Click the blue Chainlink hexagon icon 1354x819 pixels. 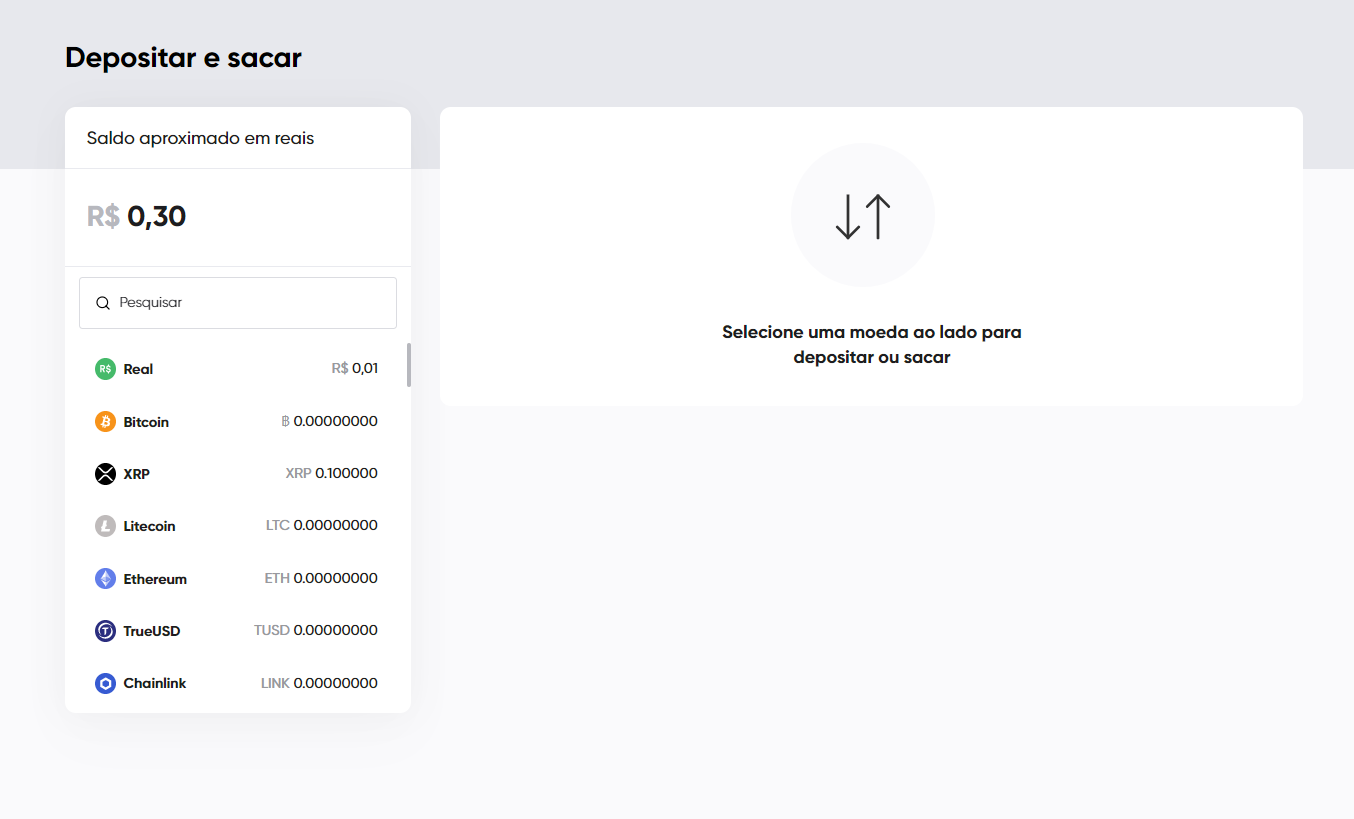click(x=105, y=683)
